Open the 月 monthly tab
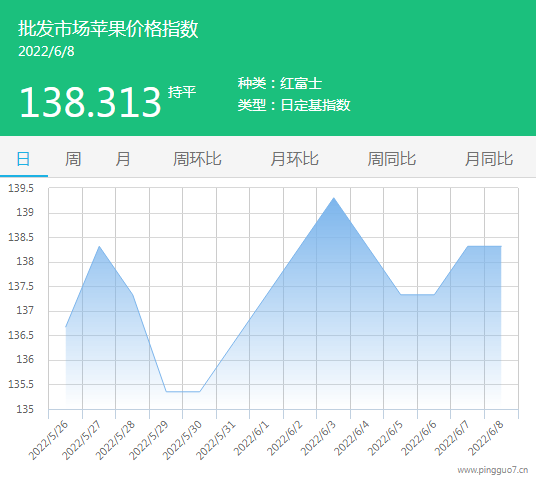 pos(123,159)
